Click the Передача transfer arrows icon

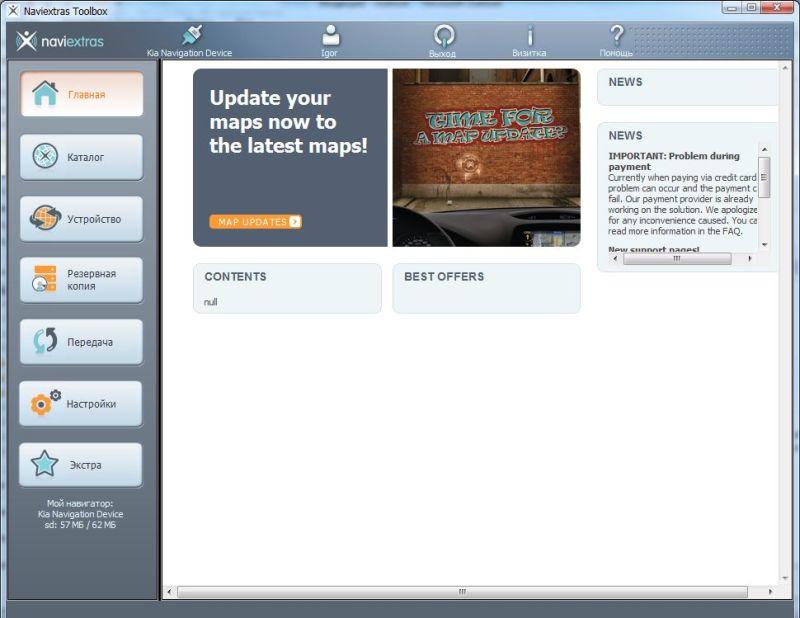point(45,341)
